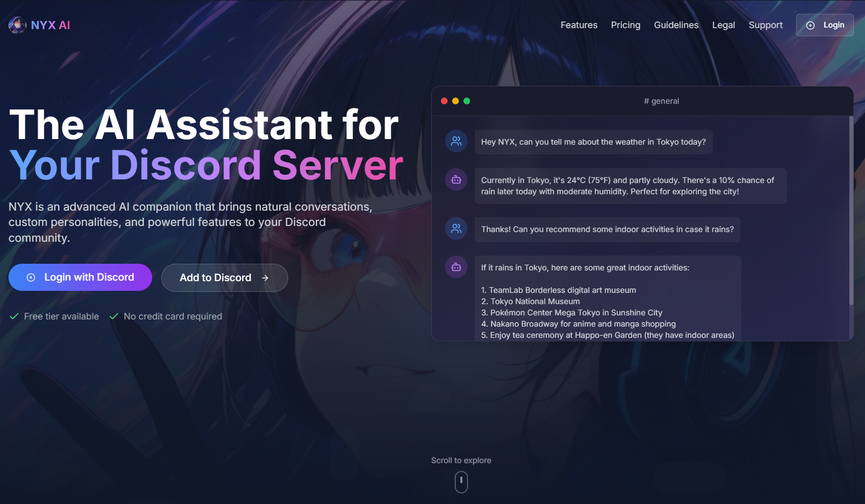Click the green check beside No credit card required
Screen dimensions: 865x504
click(114, 317)
